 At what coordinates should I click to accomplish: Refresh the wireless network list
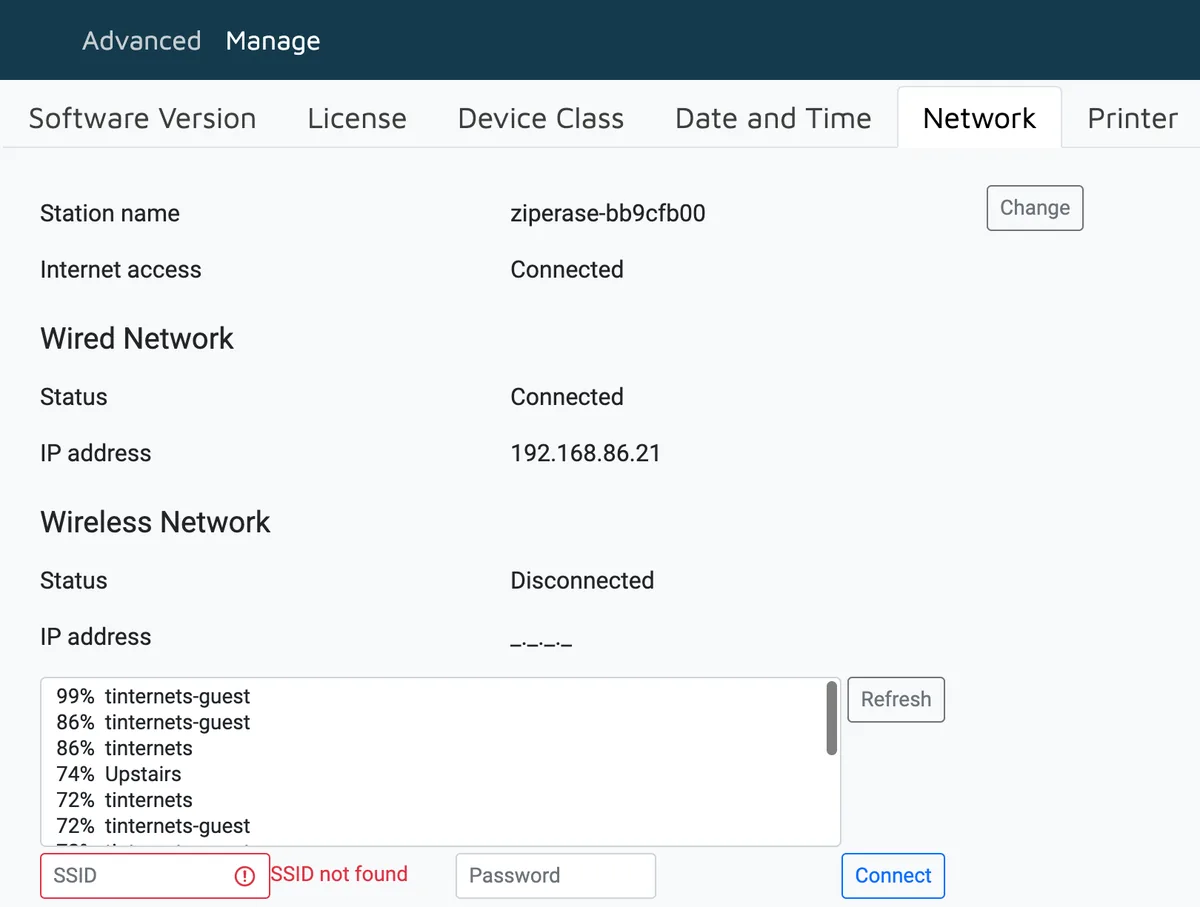pyautogui.click(x=896, y=699)
